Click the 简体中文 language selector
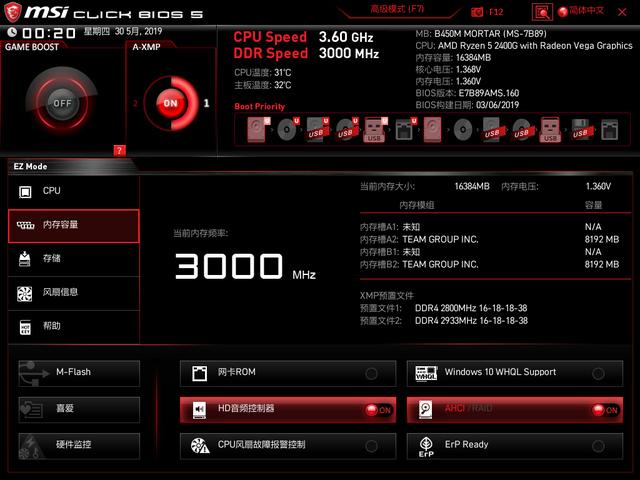Image resolution: width=640 pixels, height=480 pixels. (x=587, y=11)
